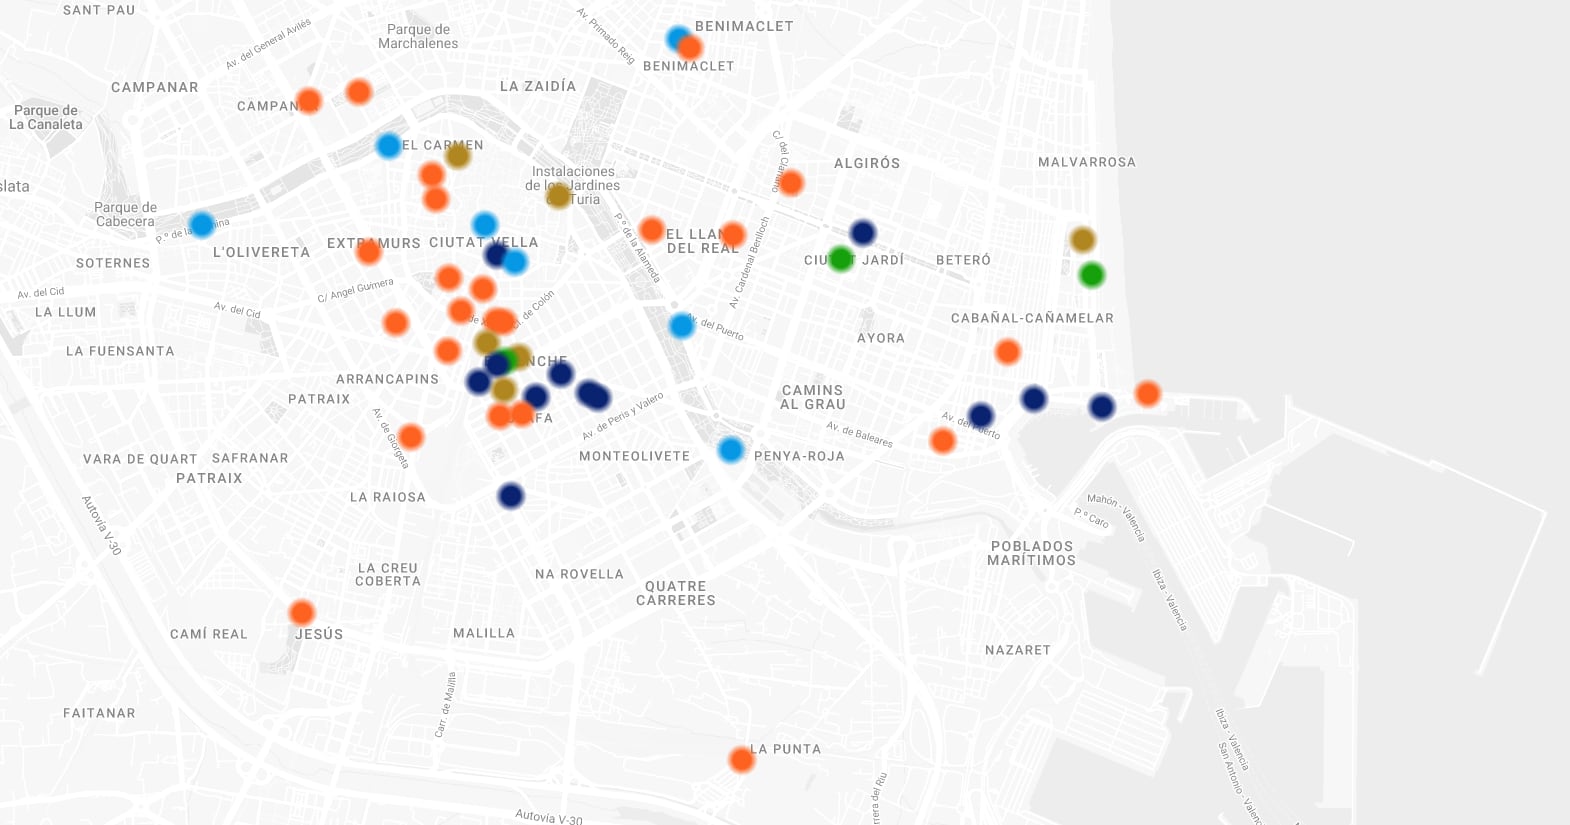Click the orange marker below C/ Angel Guimera

(396, 323)
